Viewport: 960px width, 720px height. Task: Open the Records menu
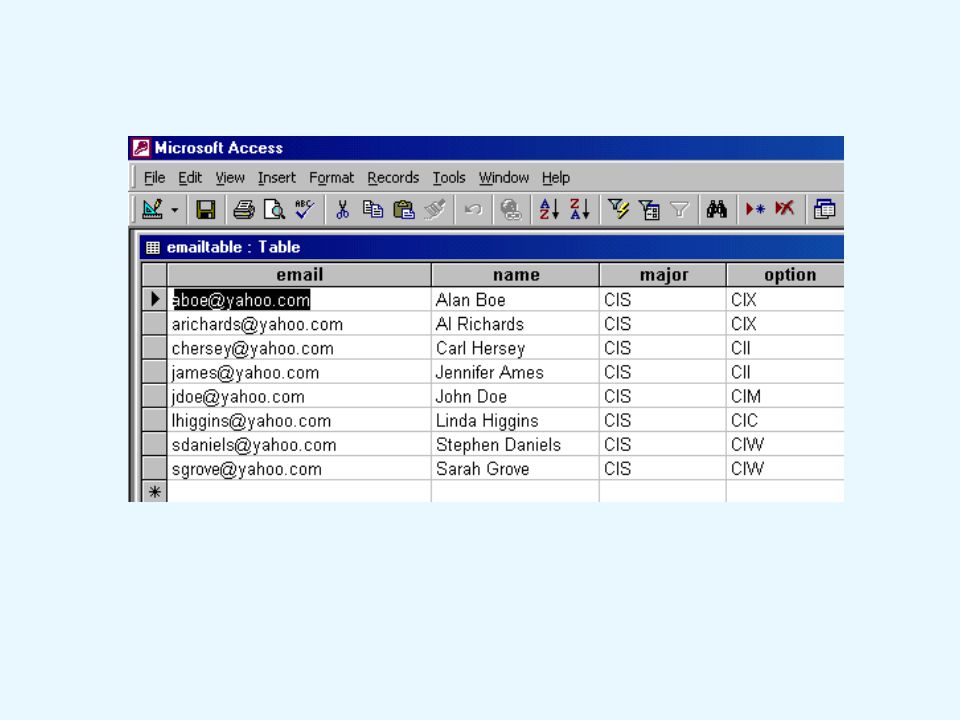[x=393, y=178]
